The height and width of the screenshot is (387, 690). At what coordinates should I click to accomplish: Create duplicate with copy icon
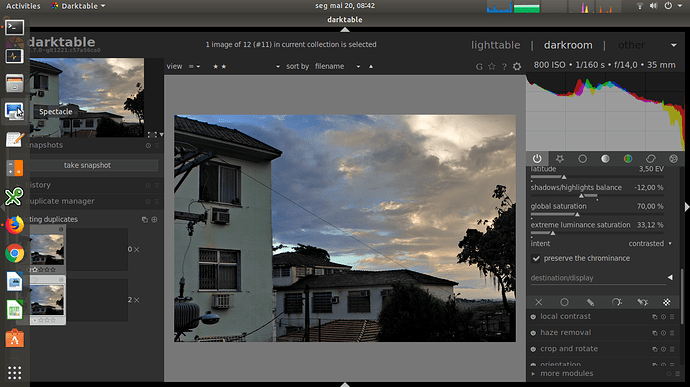[x=145, y=219]
